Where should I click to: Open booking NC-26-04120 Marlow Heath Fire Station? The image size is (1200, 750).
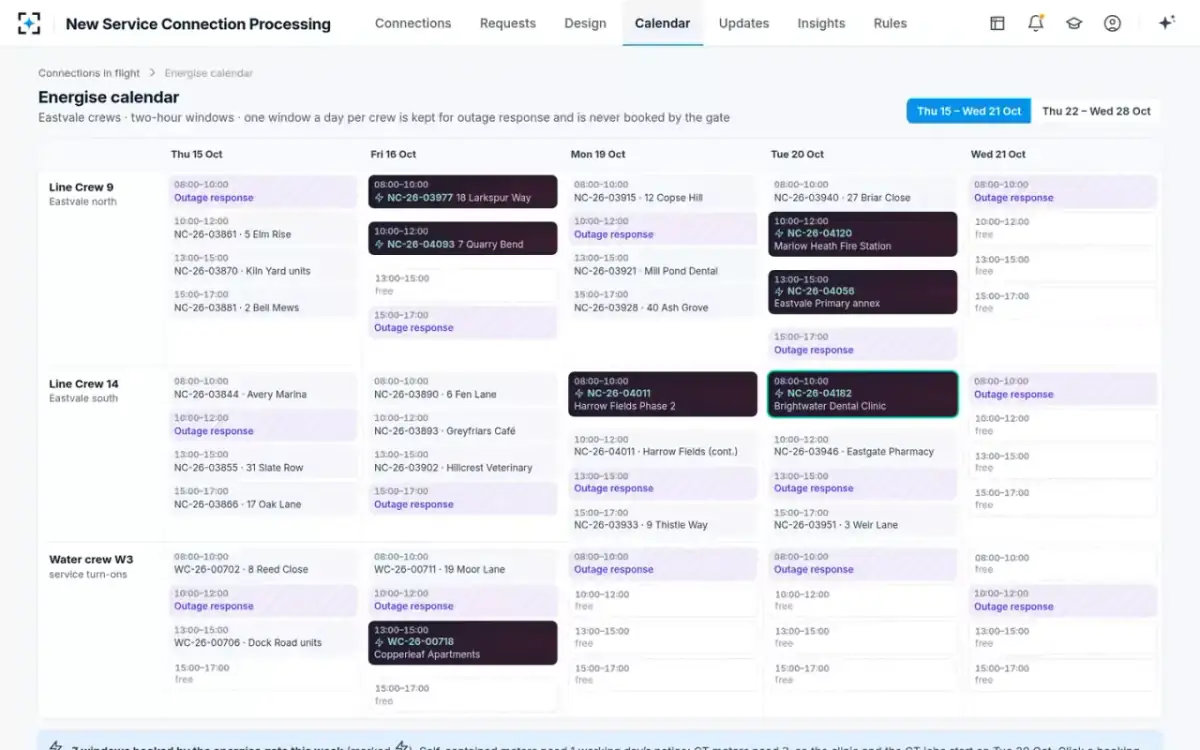coord(863,234)
